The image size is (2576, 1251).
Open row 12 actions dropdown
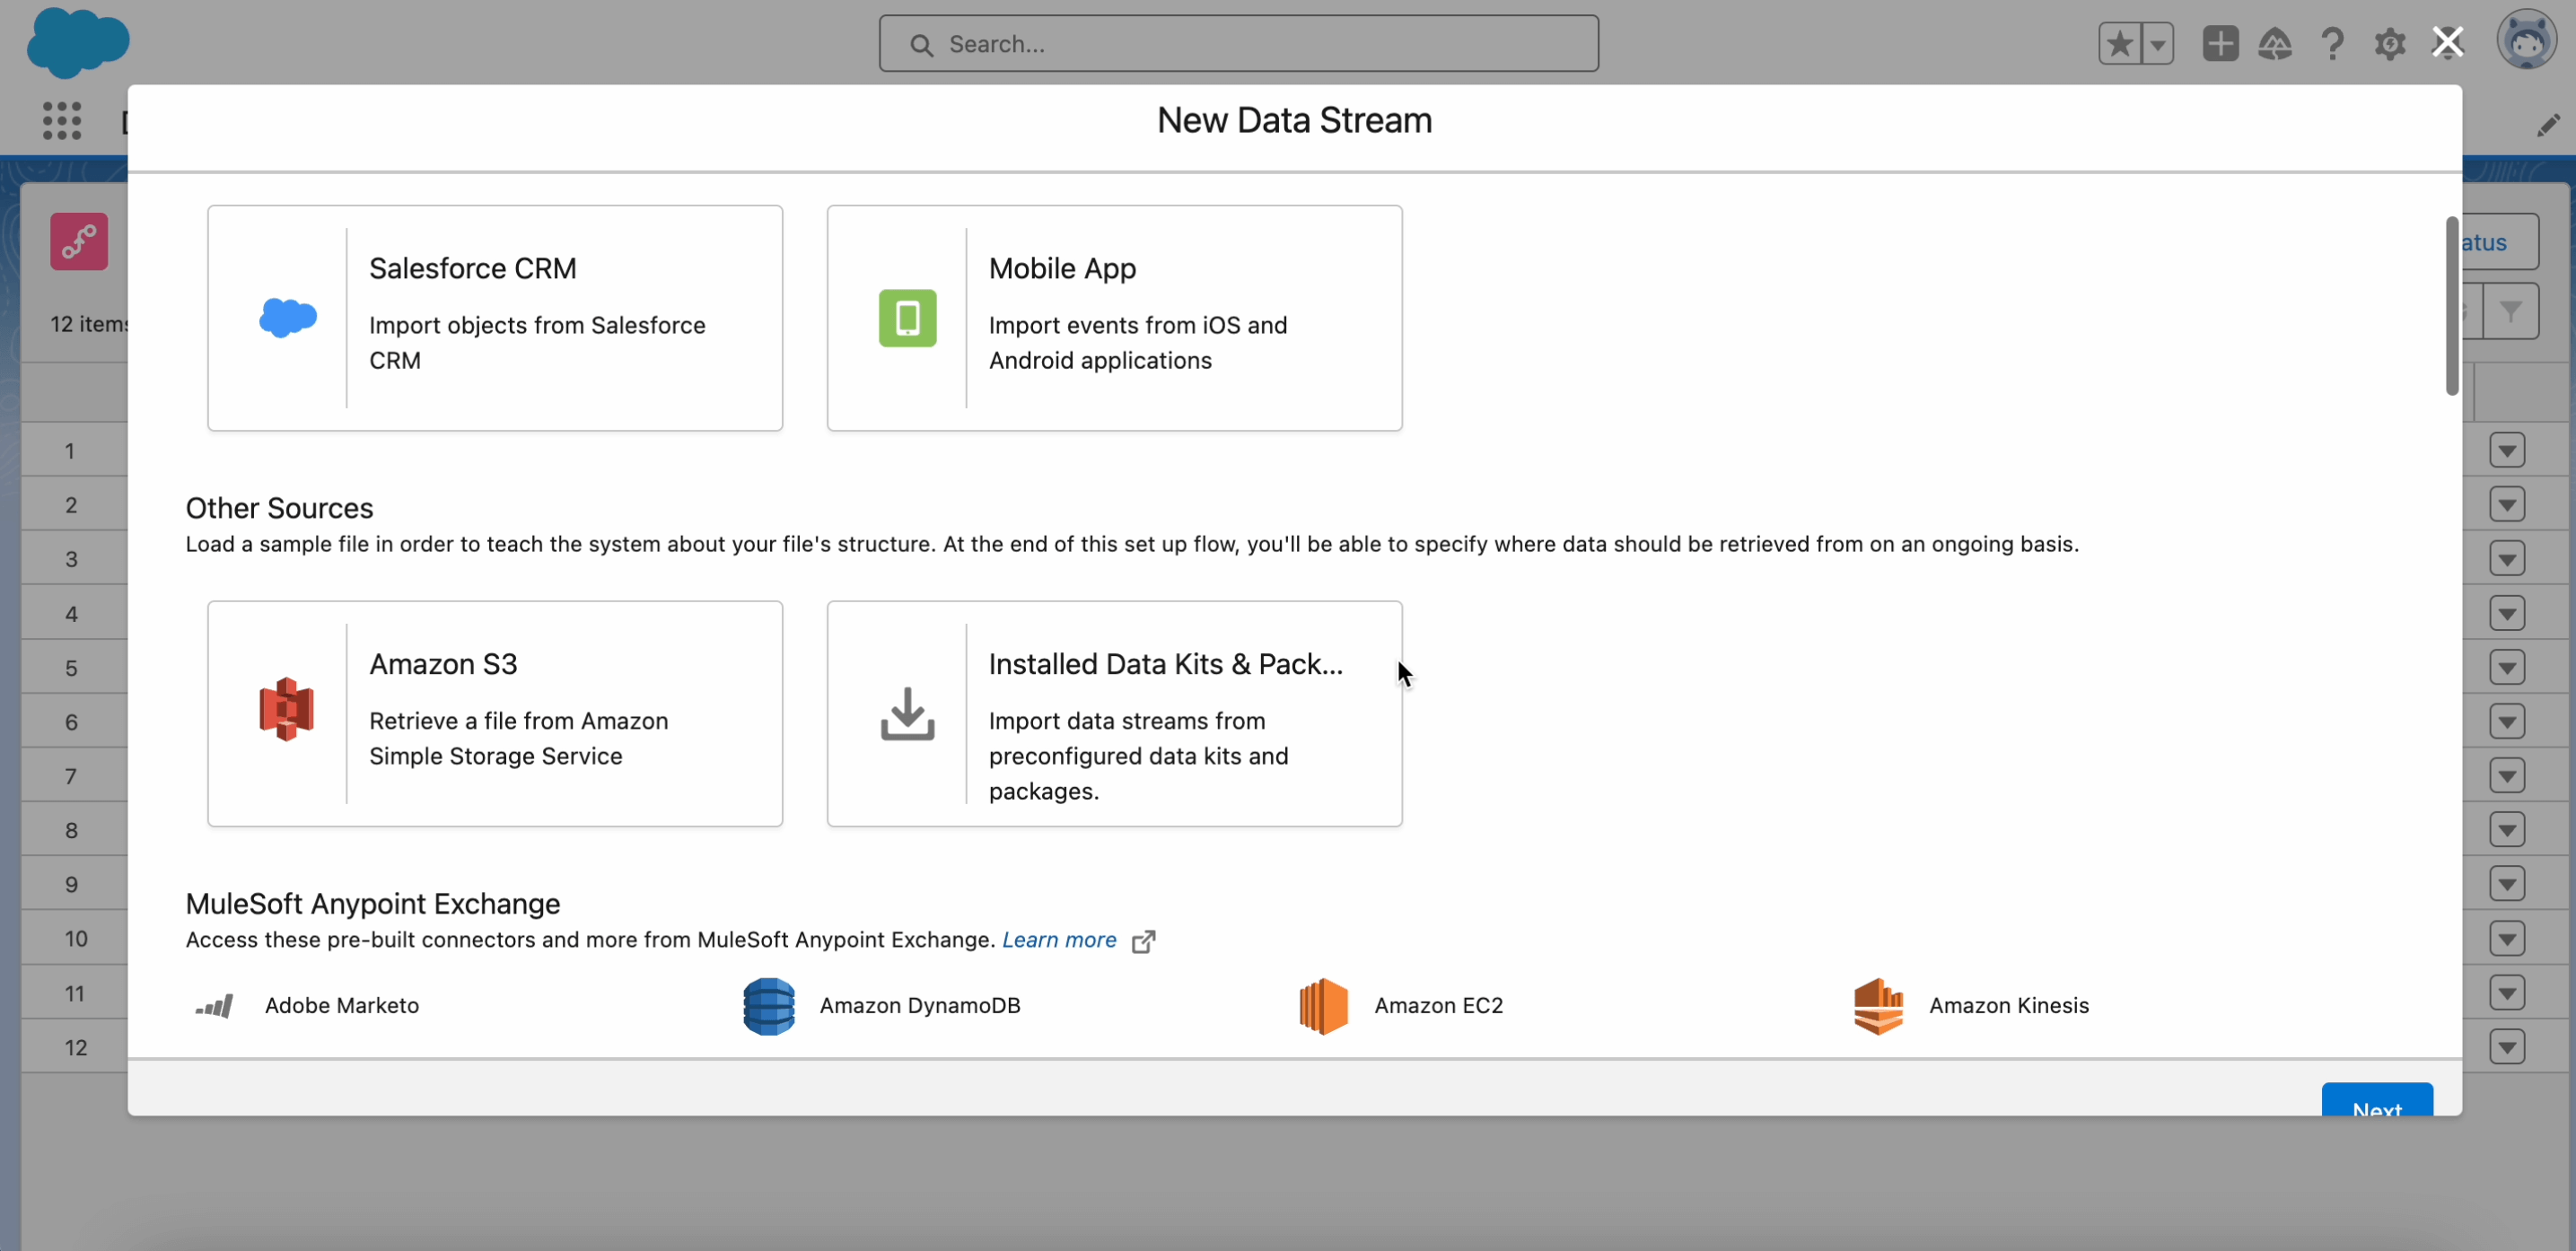[x=2506, y=1046]
